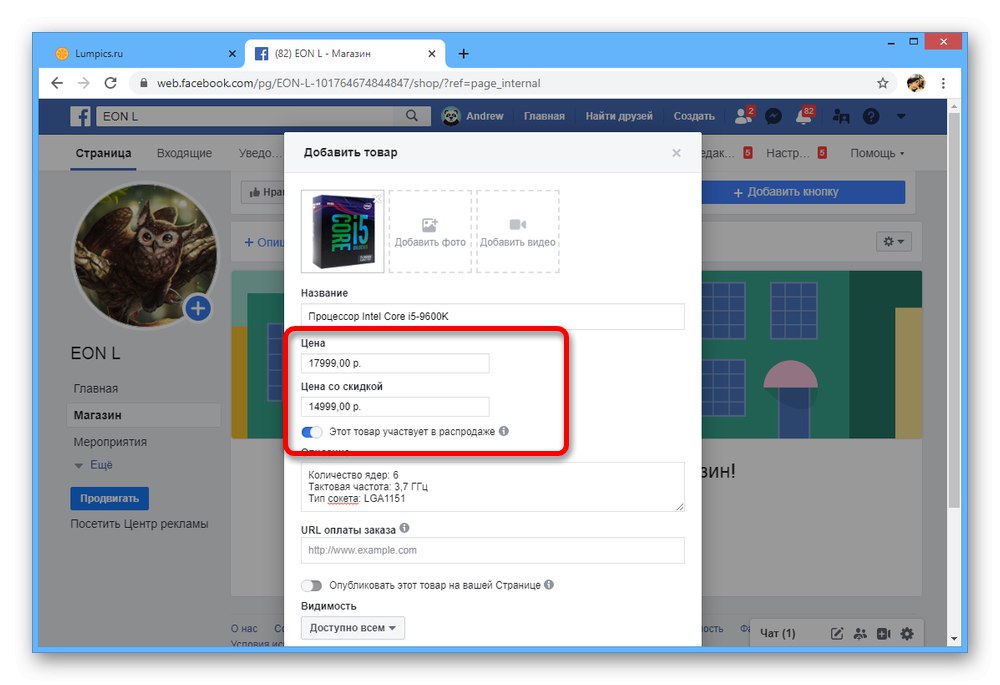Click info icon beside URL оплаты заказа
The image size is (1000, 685).
click(x=404, y=529)
